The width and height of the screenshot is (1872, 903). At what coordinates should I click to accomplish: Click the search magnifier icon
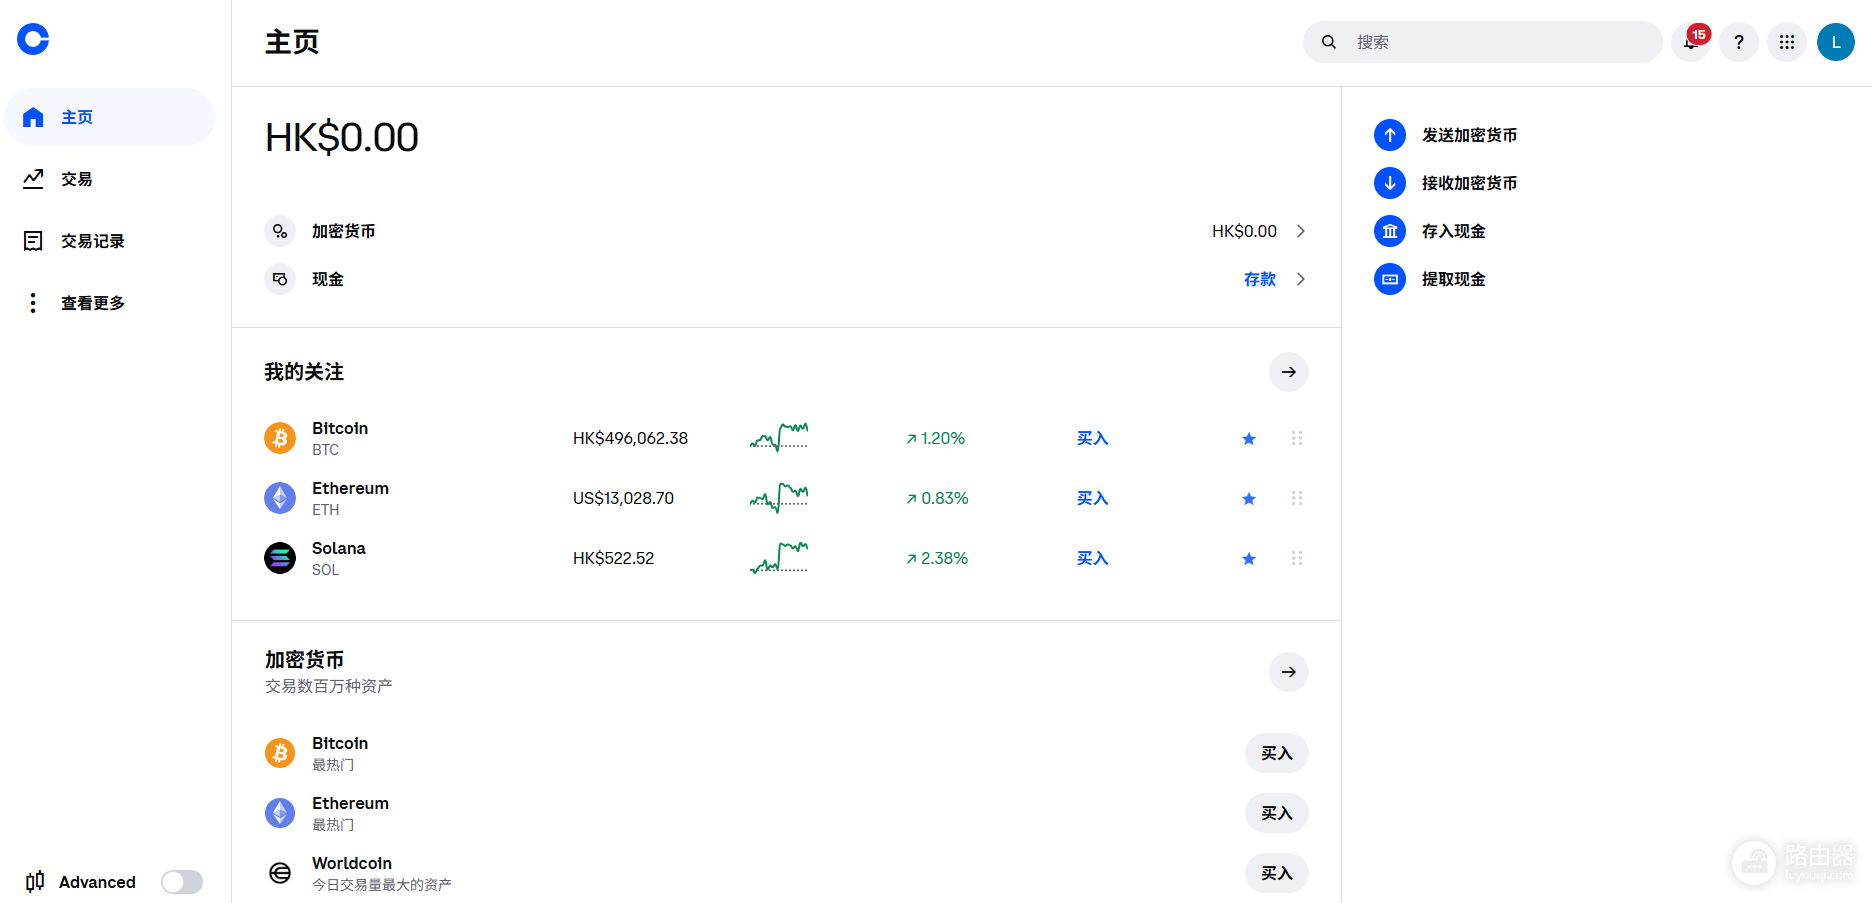(x=1329, y=42)
